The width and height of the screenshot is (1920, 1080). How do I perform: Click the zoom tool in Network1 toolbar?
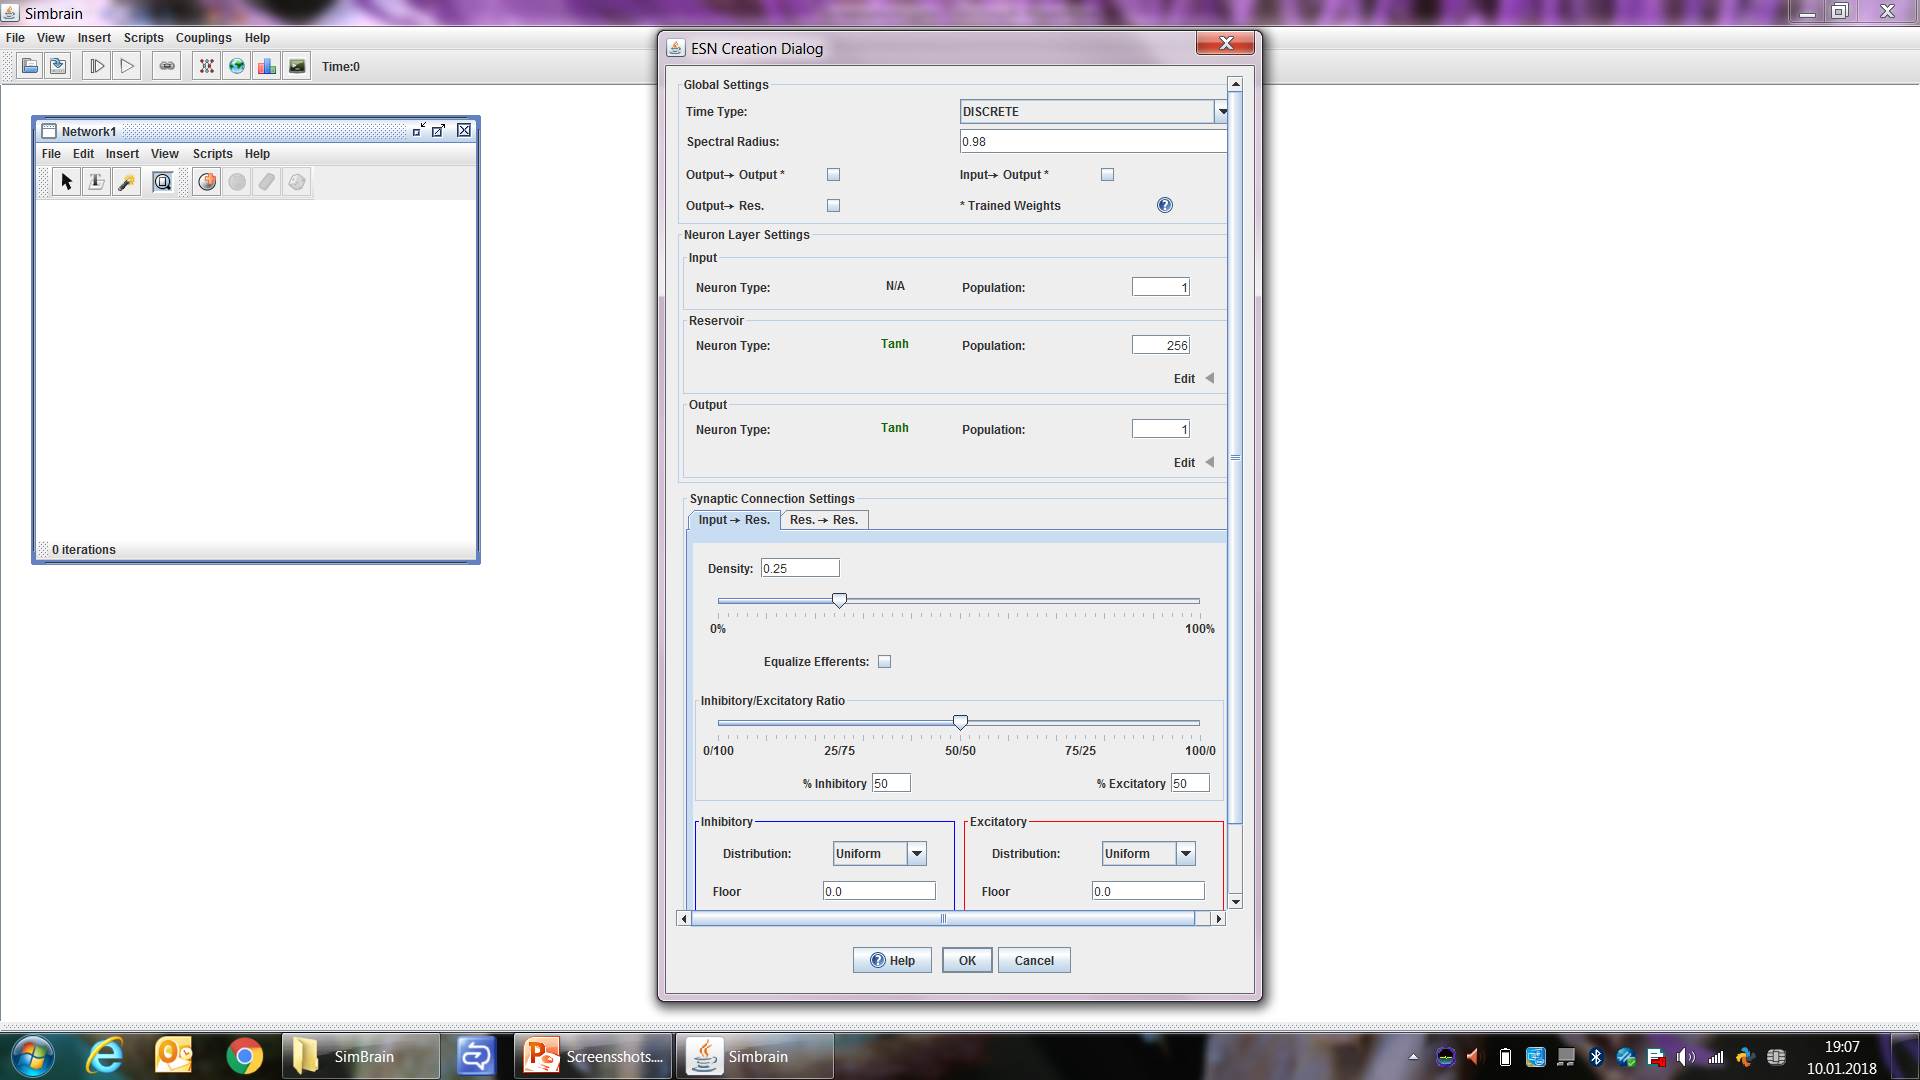pos(163,182)
